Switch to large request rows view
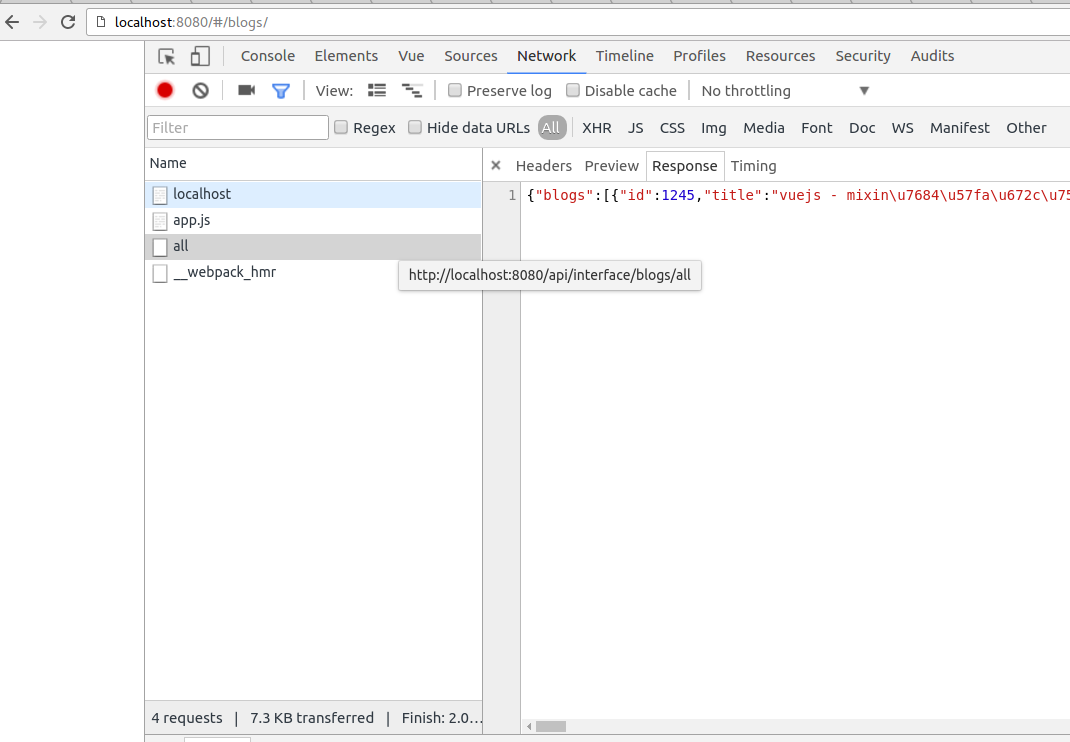 click(377, 90)
